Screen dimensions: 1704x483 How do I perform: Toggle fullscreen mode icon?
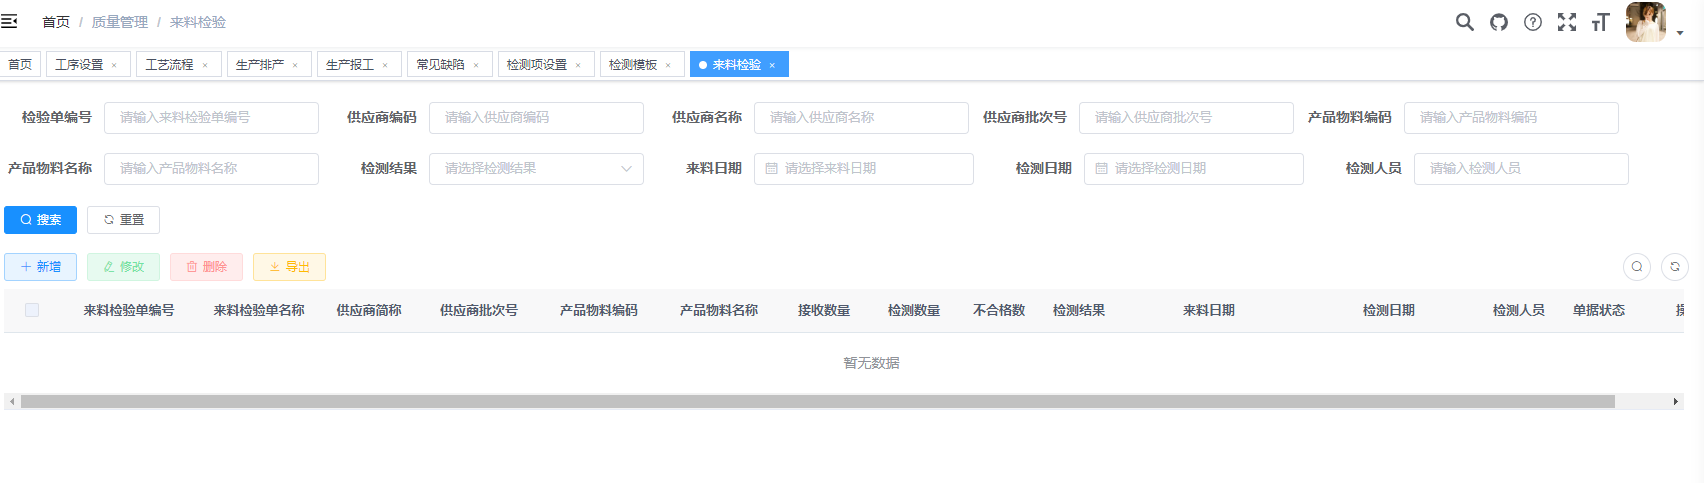tap(1566, 22)
